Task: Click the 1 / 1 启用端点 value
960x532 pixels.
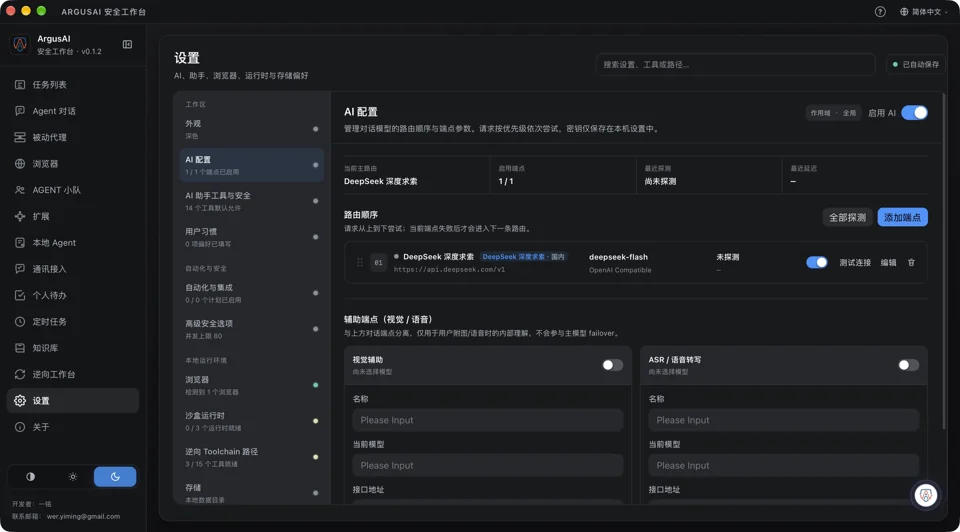Action: pos(506,182)
